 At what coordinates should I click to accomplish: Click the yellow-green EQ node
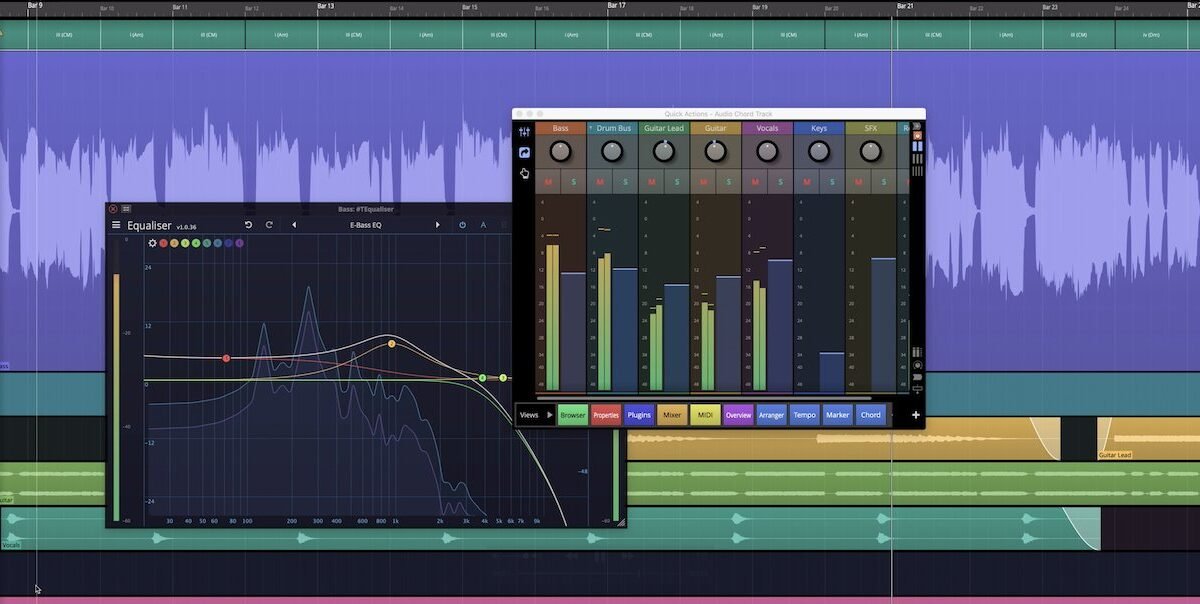[503, 378]
